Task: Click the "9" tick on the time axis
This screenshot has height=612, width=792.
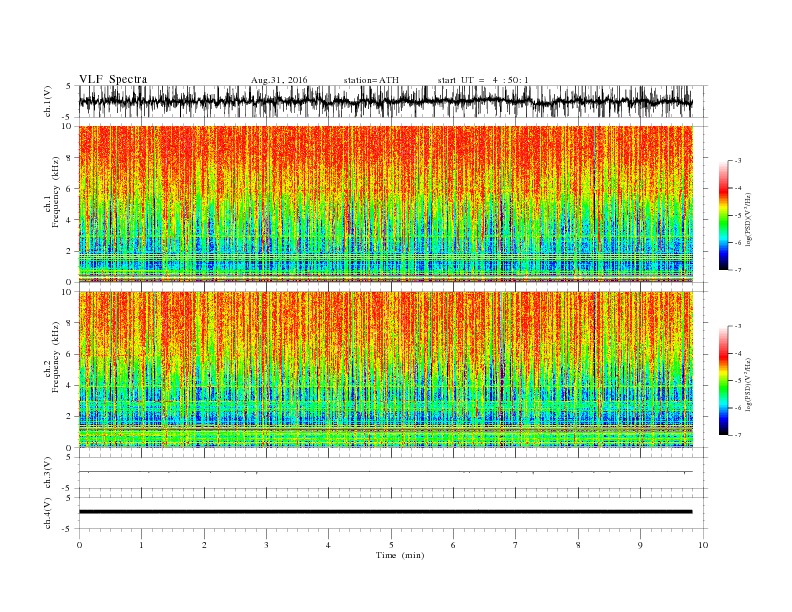Action: (x=640, y=545)
